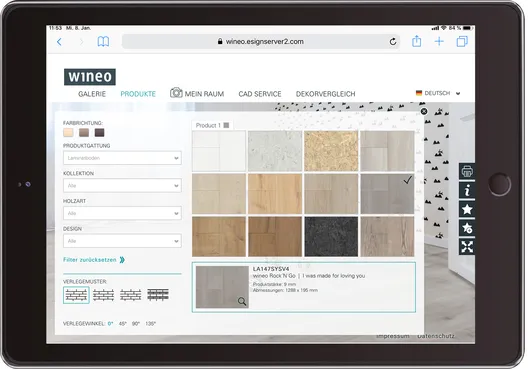Toggle fullscreen with the expand arrows icon

(x=467, y=247)
